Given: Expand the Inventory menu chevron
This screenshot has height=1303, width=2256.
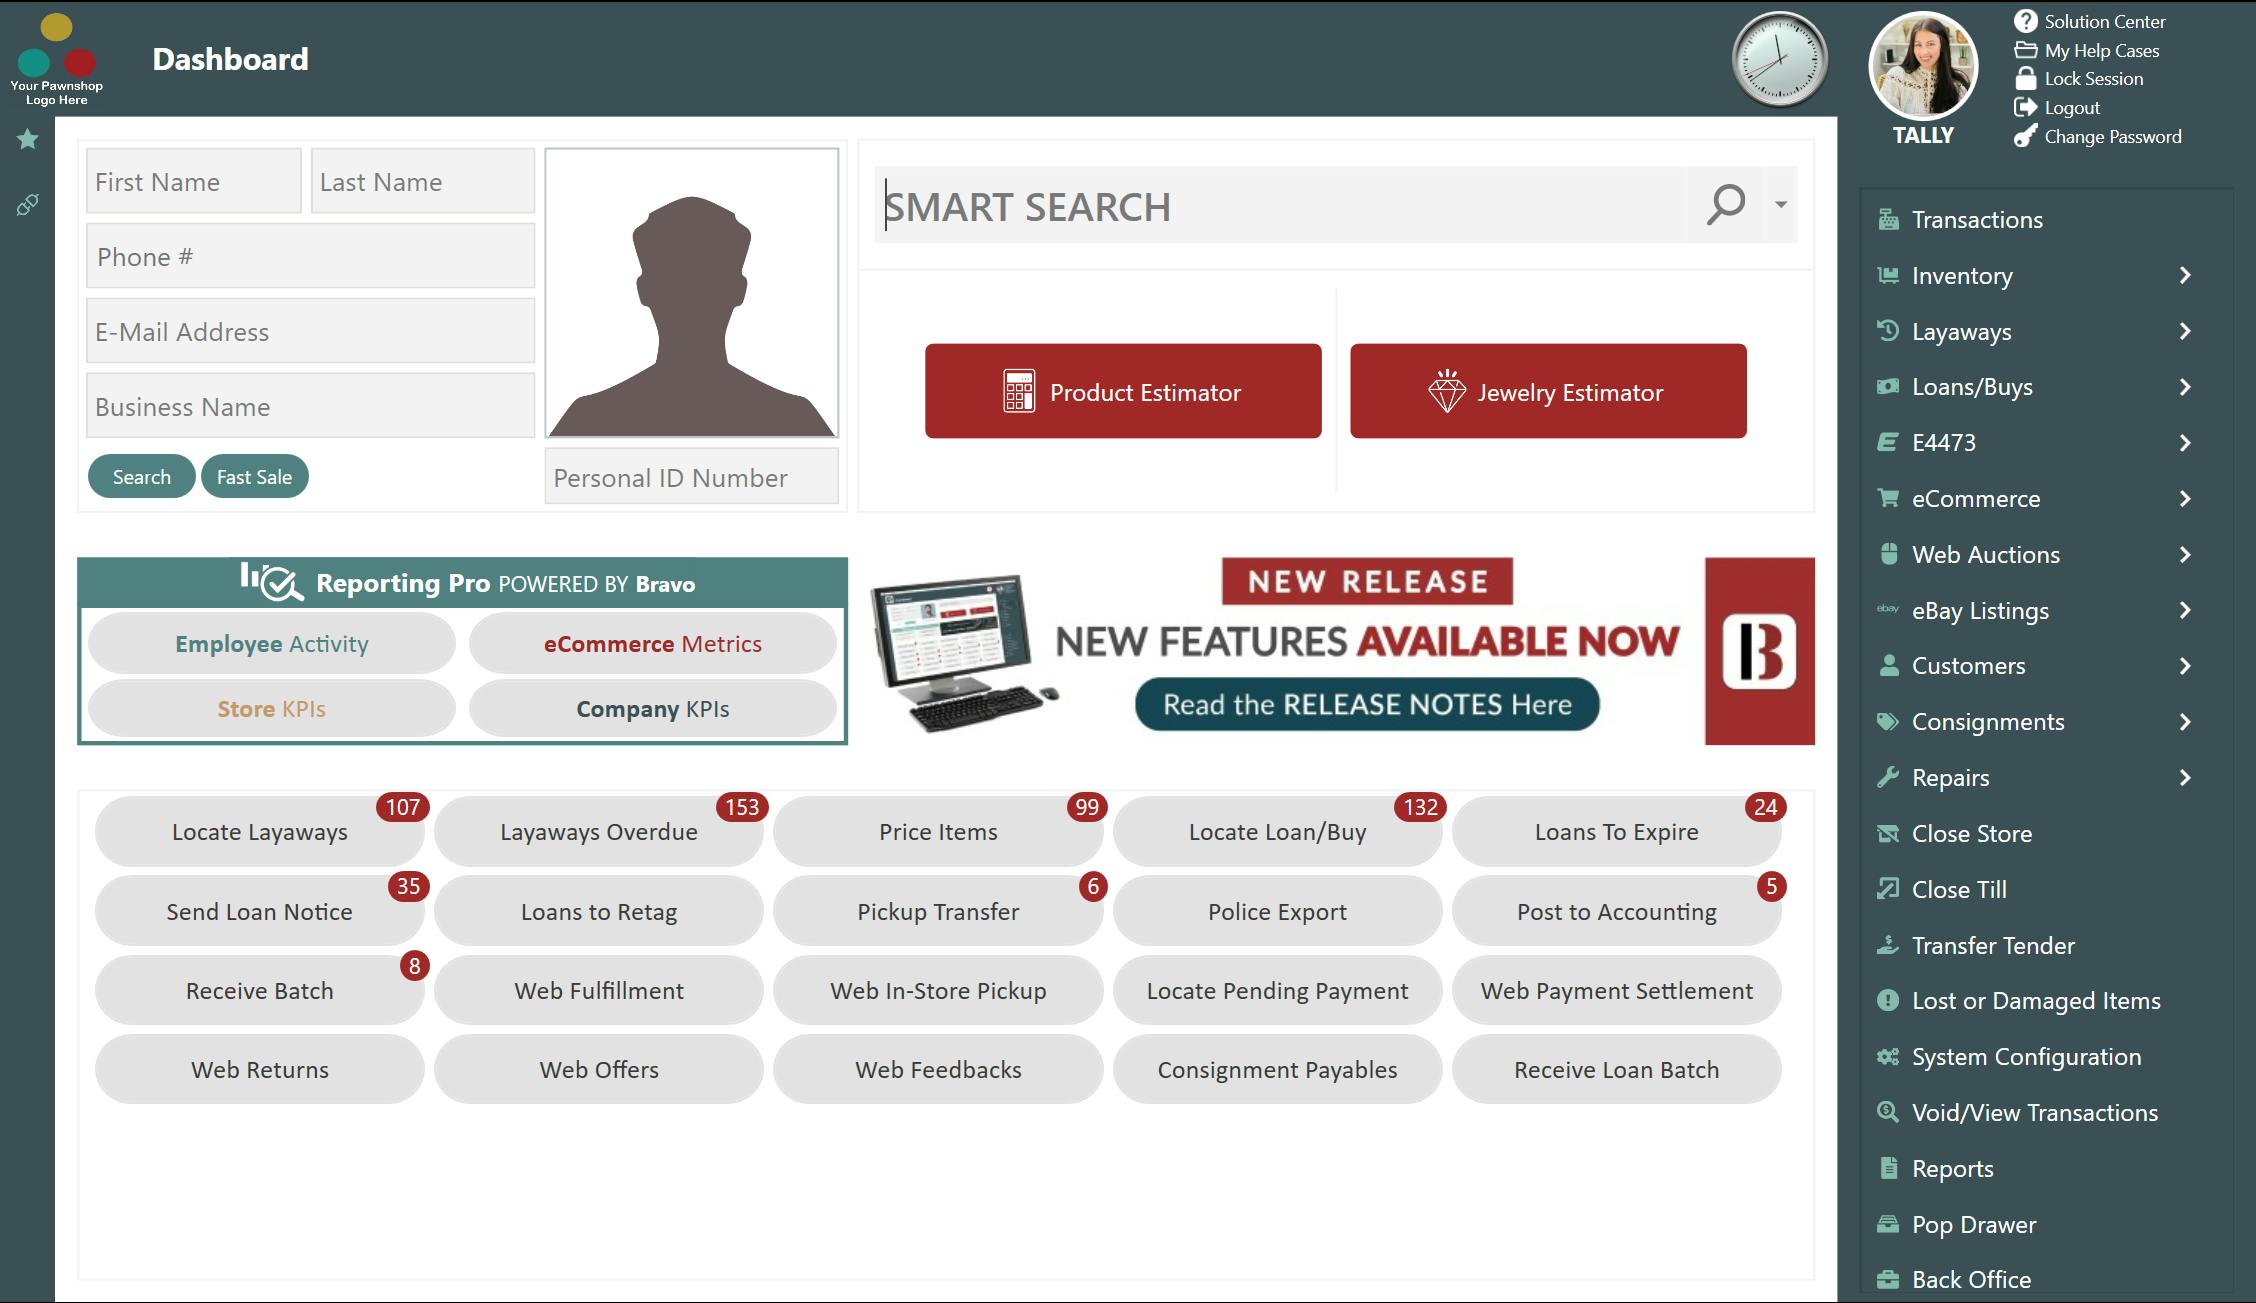Looking at the screenshot, I should coord(2185,275).
